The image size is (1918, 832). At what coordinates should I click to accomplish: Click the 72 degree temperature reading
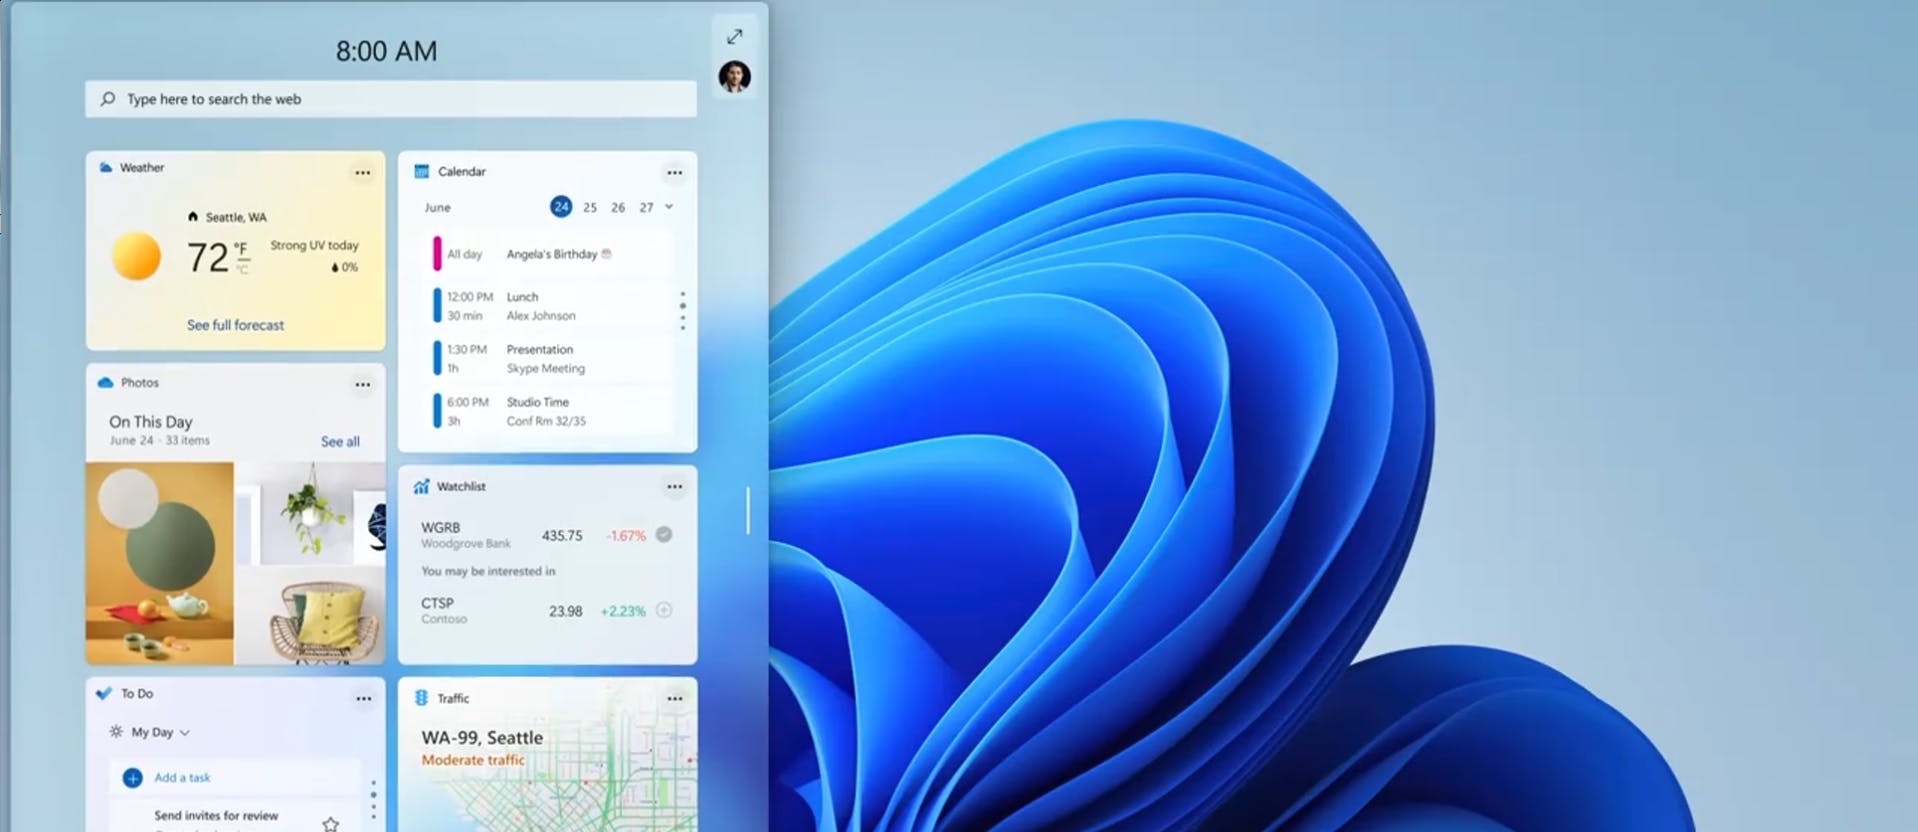208,258
